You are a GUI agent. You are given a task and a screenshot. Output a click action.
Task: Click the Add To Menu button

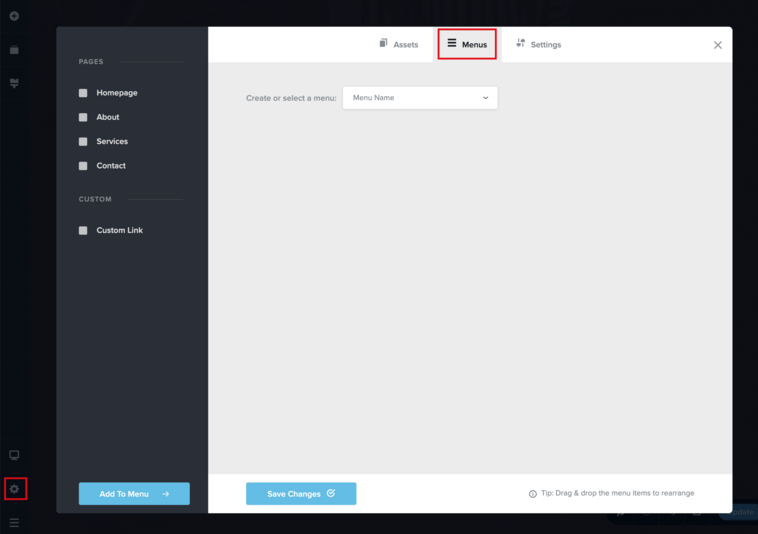coord(134,493)
